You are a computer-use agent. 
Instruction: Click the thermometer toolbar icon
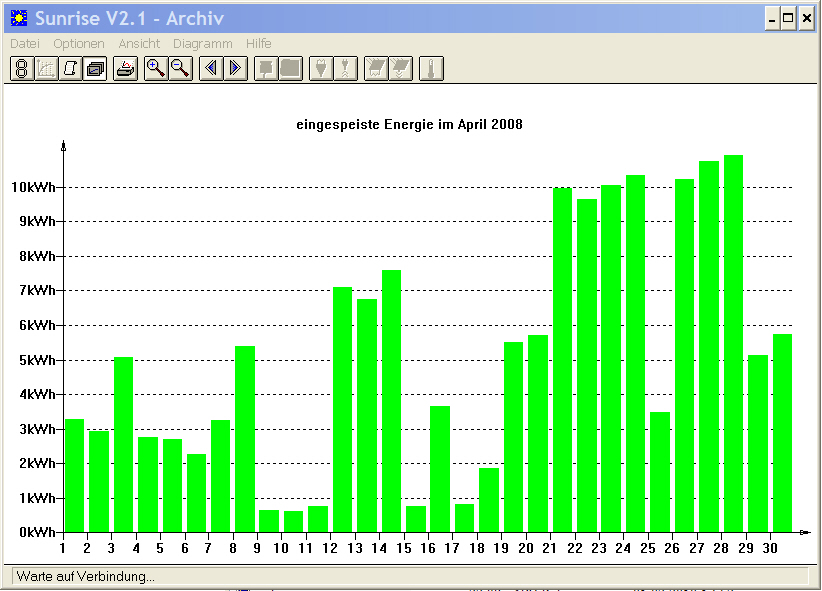(x=431, y=69)
